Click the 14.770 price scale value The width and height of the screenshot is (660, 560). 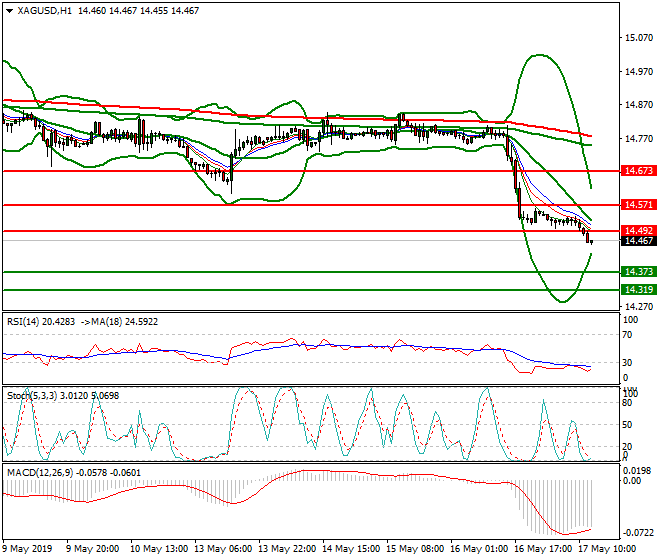point(639,139)
